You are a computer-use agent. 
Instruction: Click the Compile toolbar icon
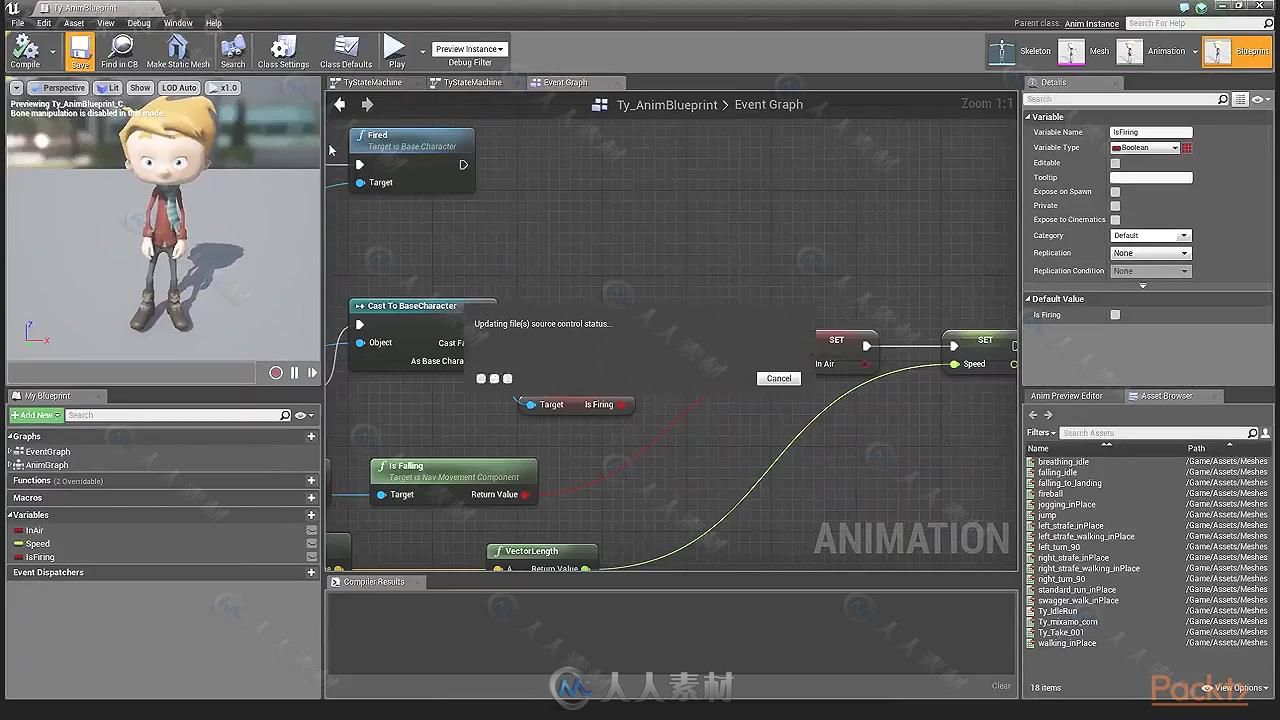pyautogui.click(x=25, y=51)
